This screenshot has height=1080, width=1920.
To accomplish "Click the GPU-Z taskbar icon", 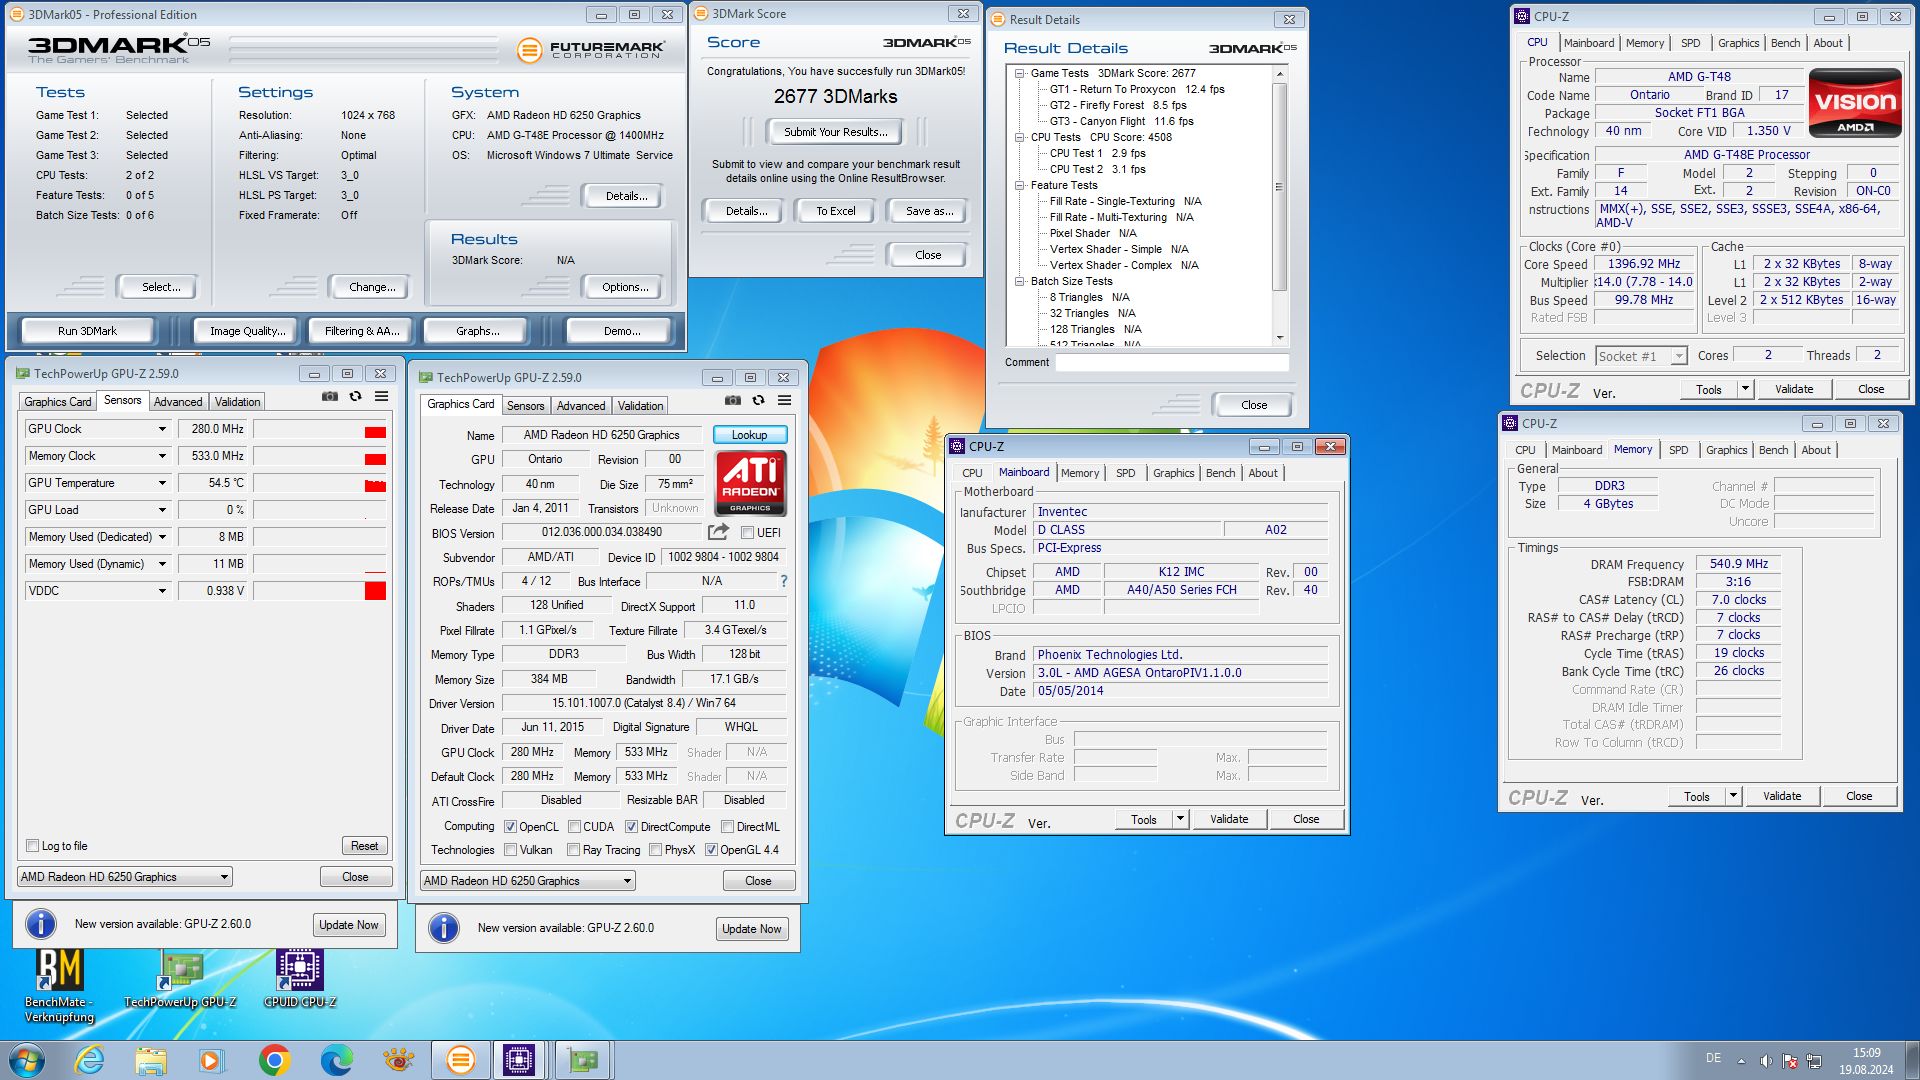I will [583, 1060].
